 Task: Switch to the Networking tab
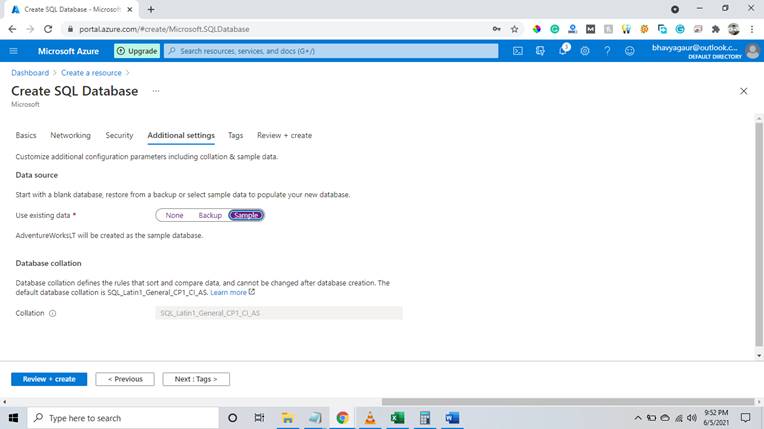tap(71, 136)
